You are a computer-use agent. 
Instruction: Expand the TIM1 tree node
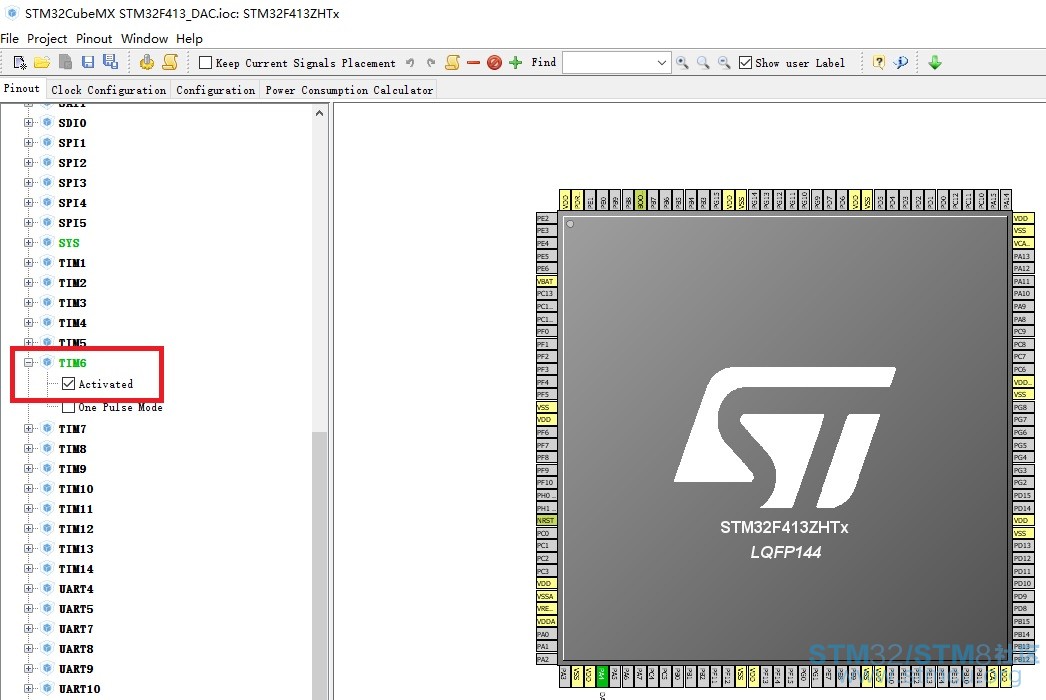click(x=28, y=262)
